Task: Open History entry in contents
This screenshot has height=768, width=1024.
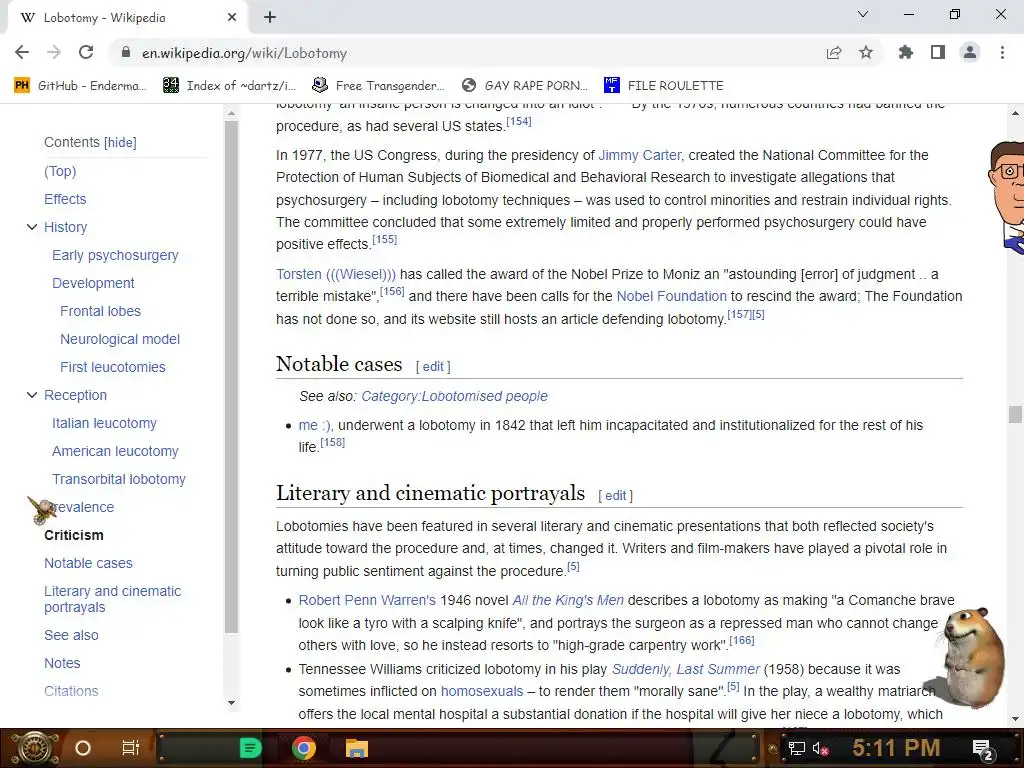Action: point(65,227)
